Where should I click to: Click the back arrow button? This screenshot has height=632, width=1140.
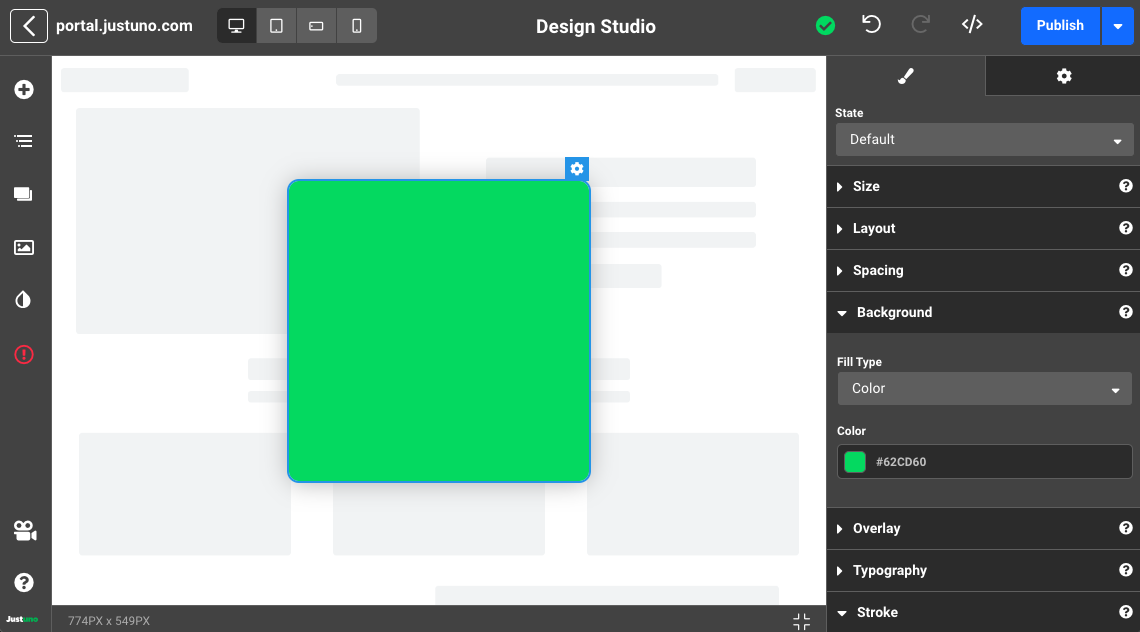tap(29, 26)
